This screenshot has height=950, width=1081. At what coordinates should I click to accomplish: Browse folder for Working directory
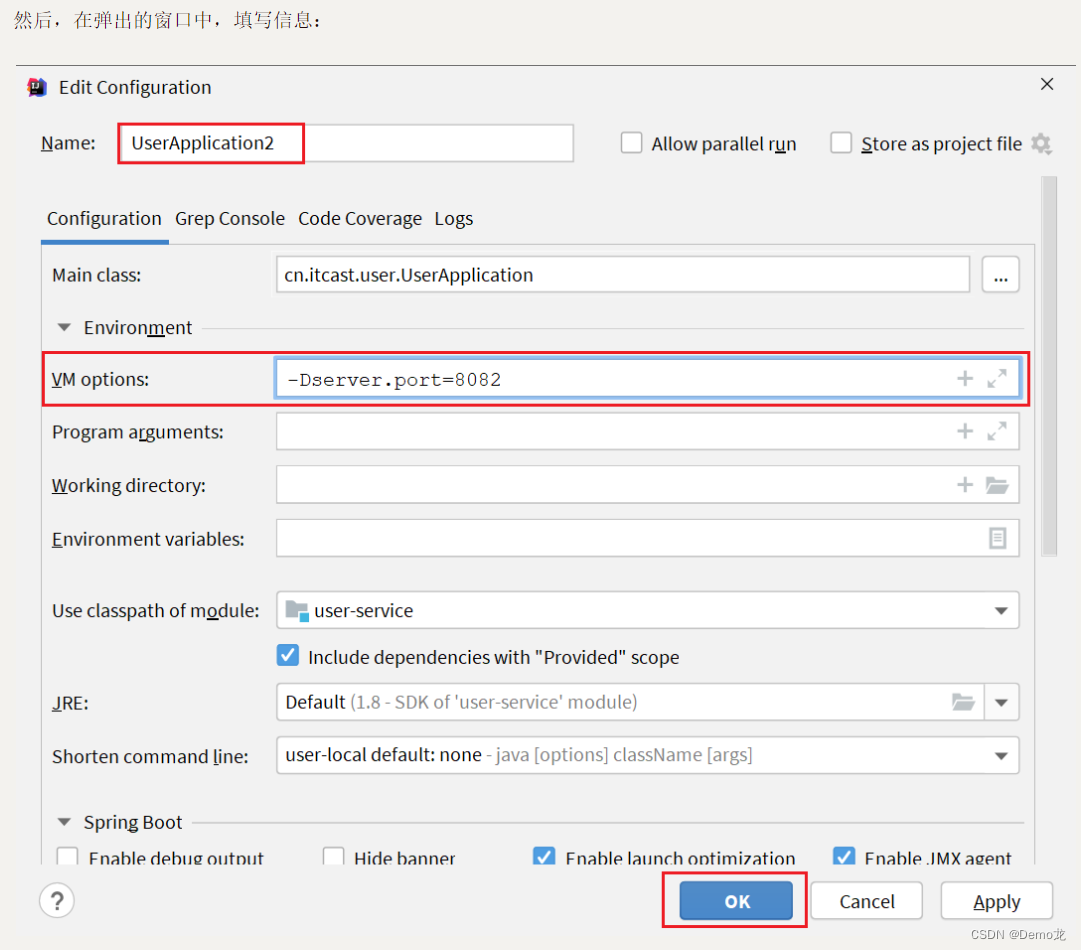pyautogui.click(x=997, y=485)
